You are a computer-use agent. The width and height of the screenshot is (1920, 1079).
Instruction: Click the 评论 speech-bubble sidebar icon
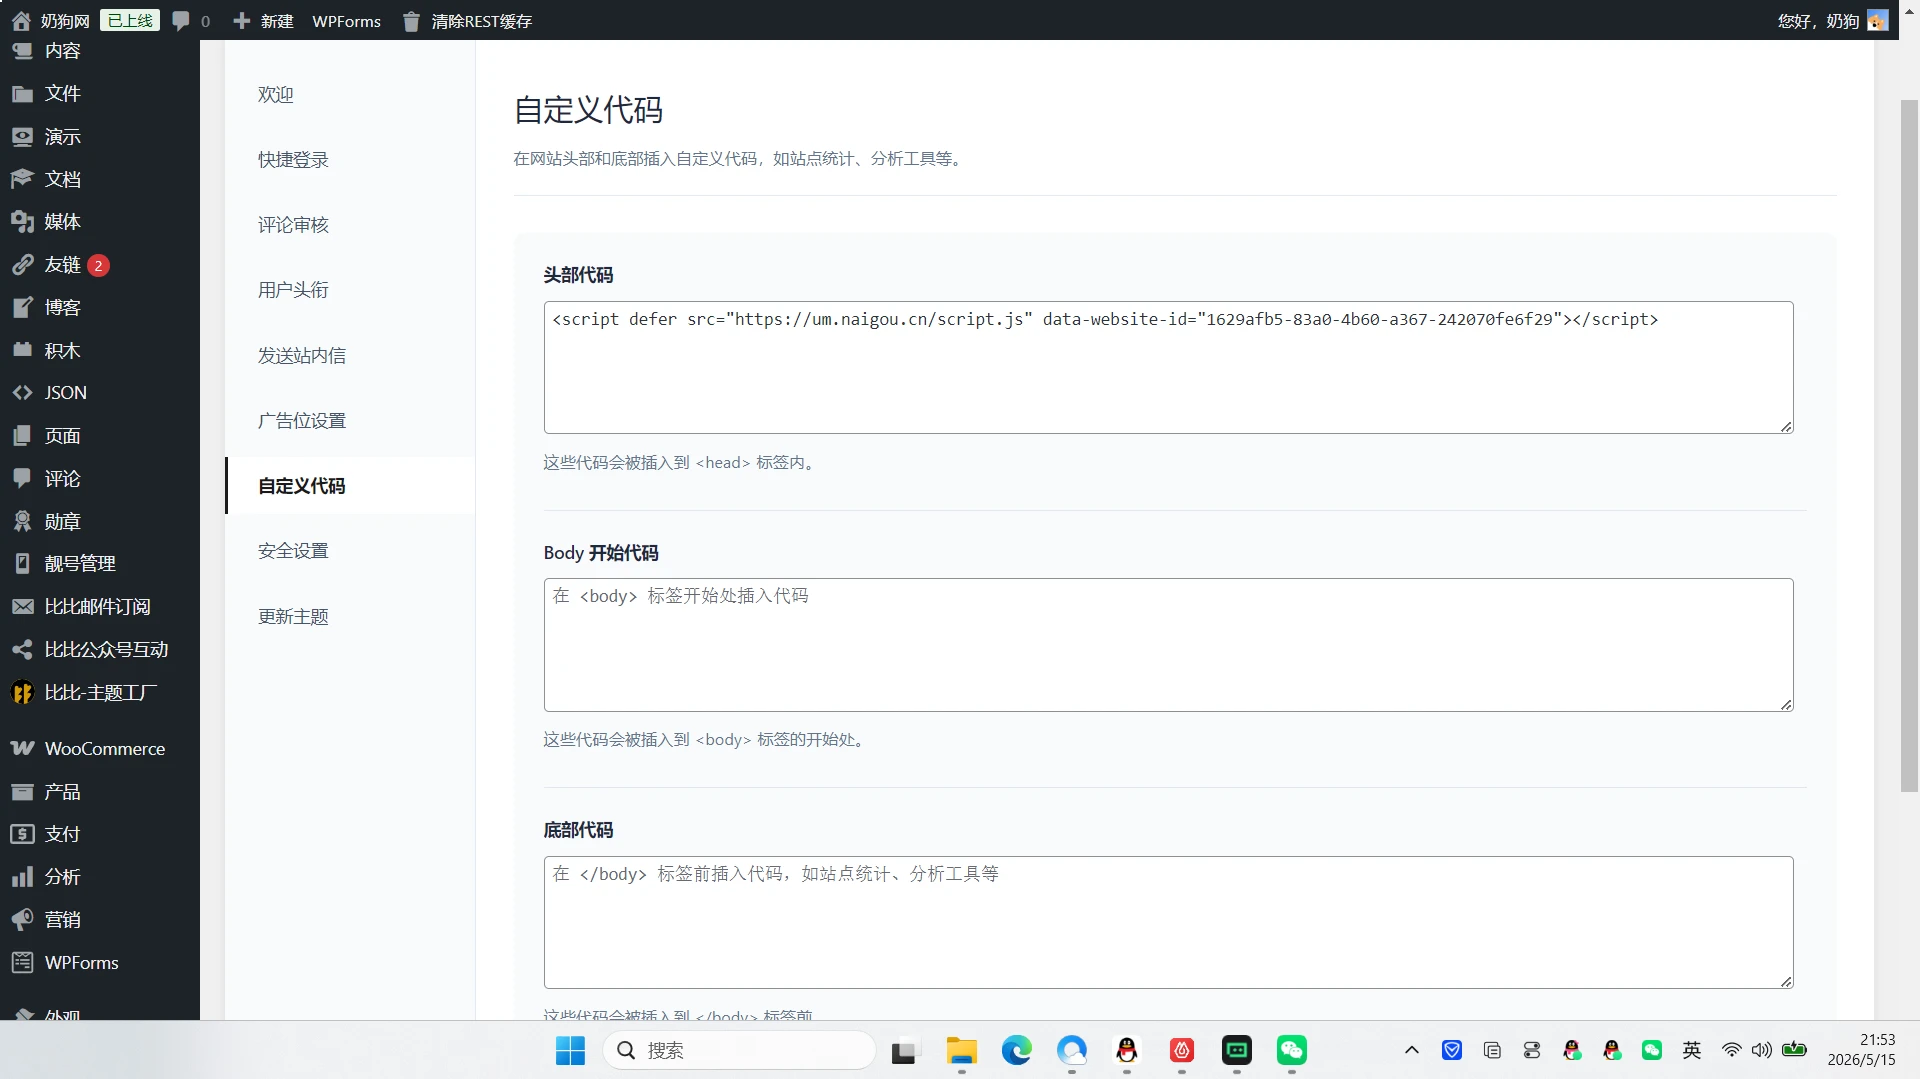click(x=22, y=479)
